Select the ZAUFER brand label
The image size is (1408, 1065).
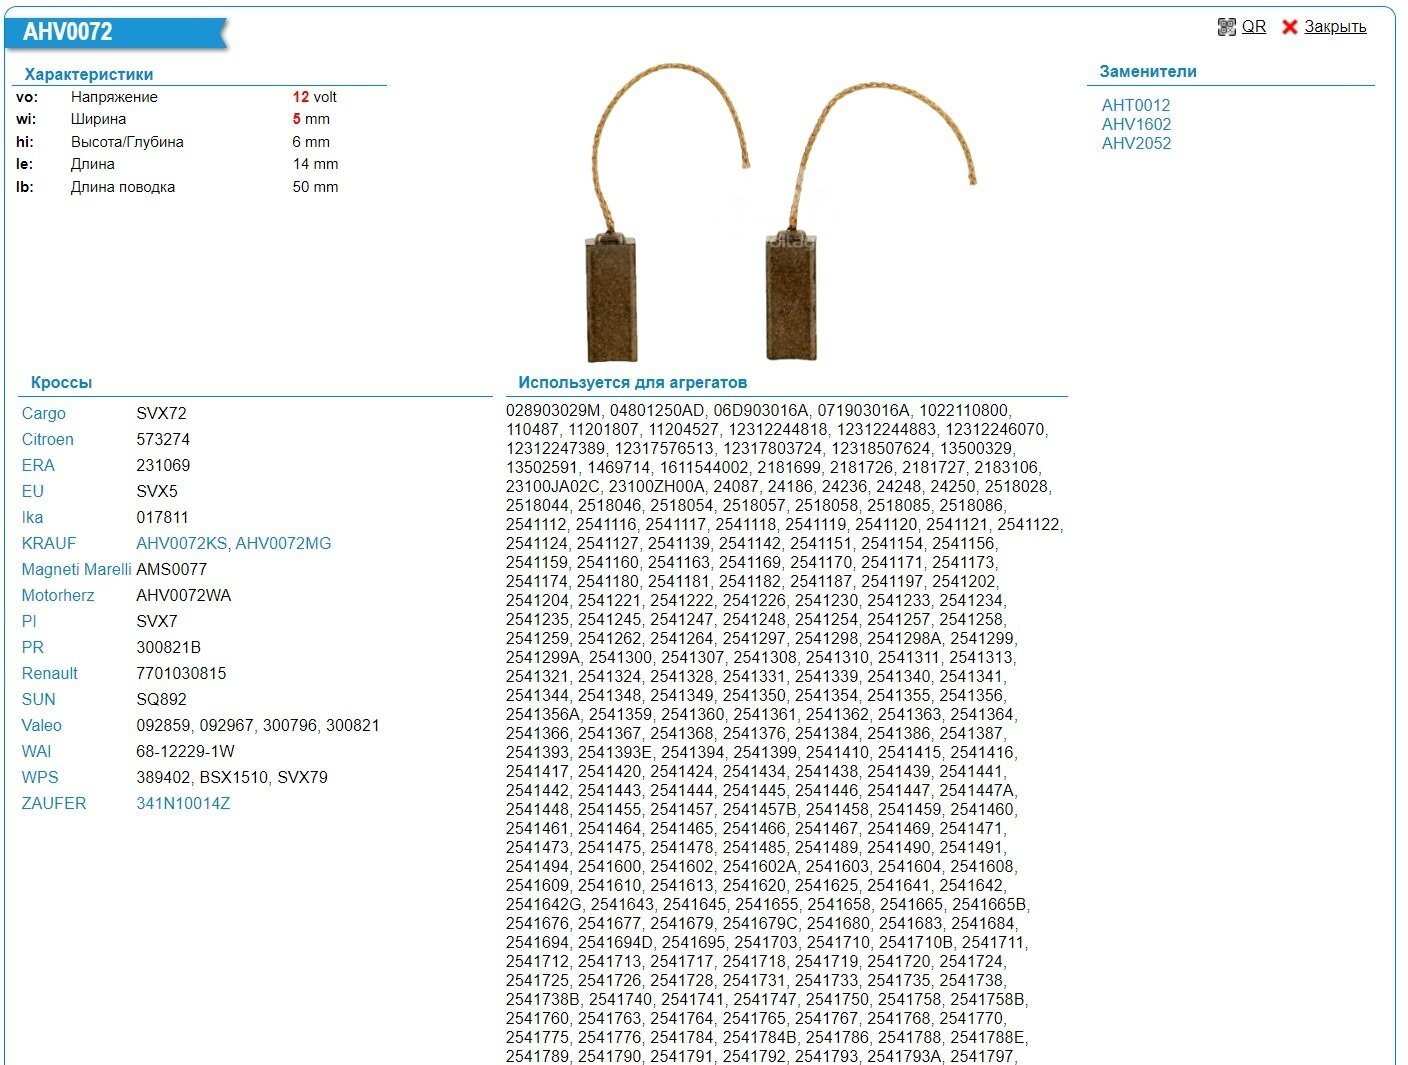tap(54, 803)
